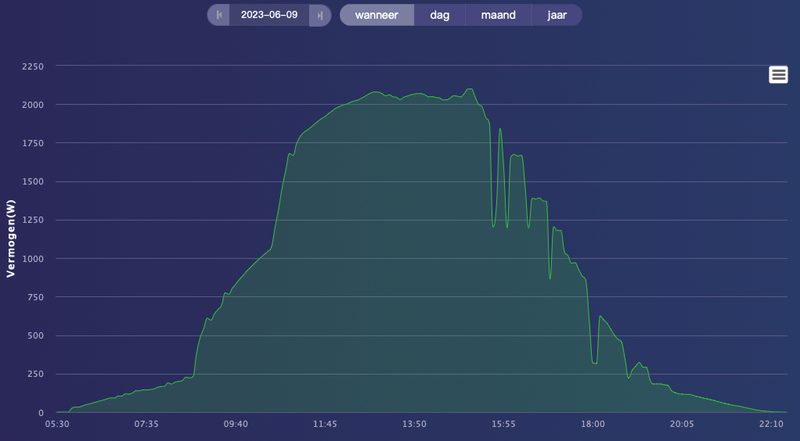
Task: Click the 18:00 time label
Action: (x=593, y=424)
